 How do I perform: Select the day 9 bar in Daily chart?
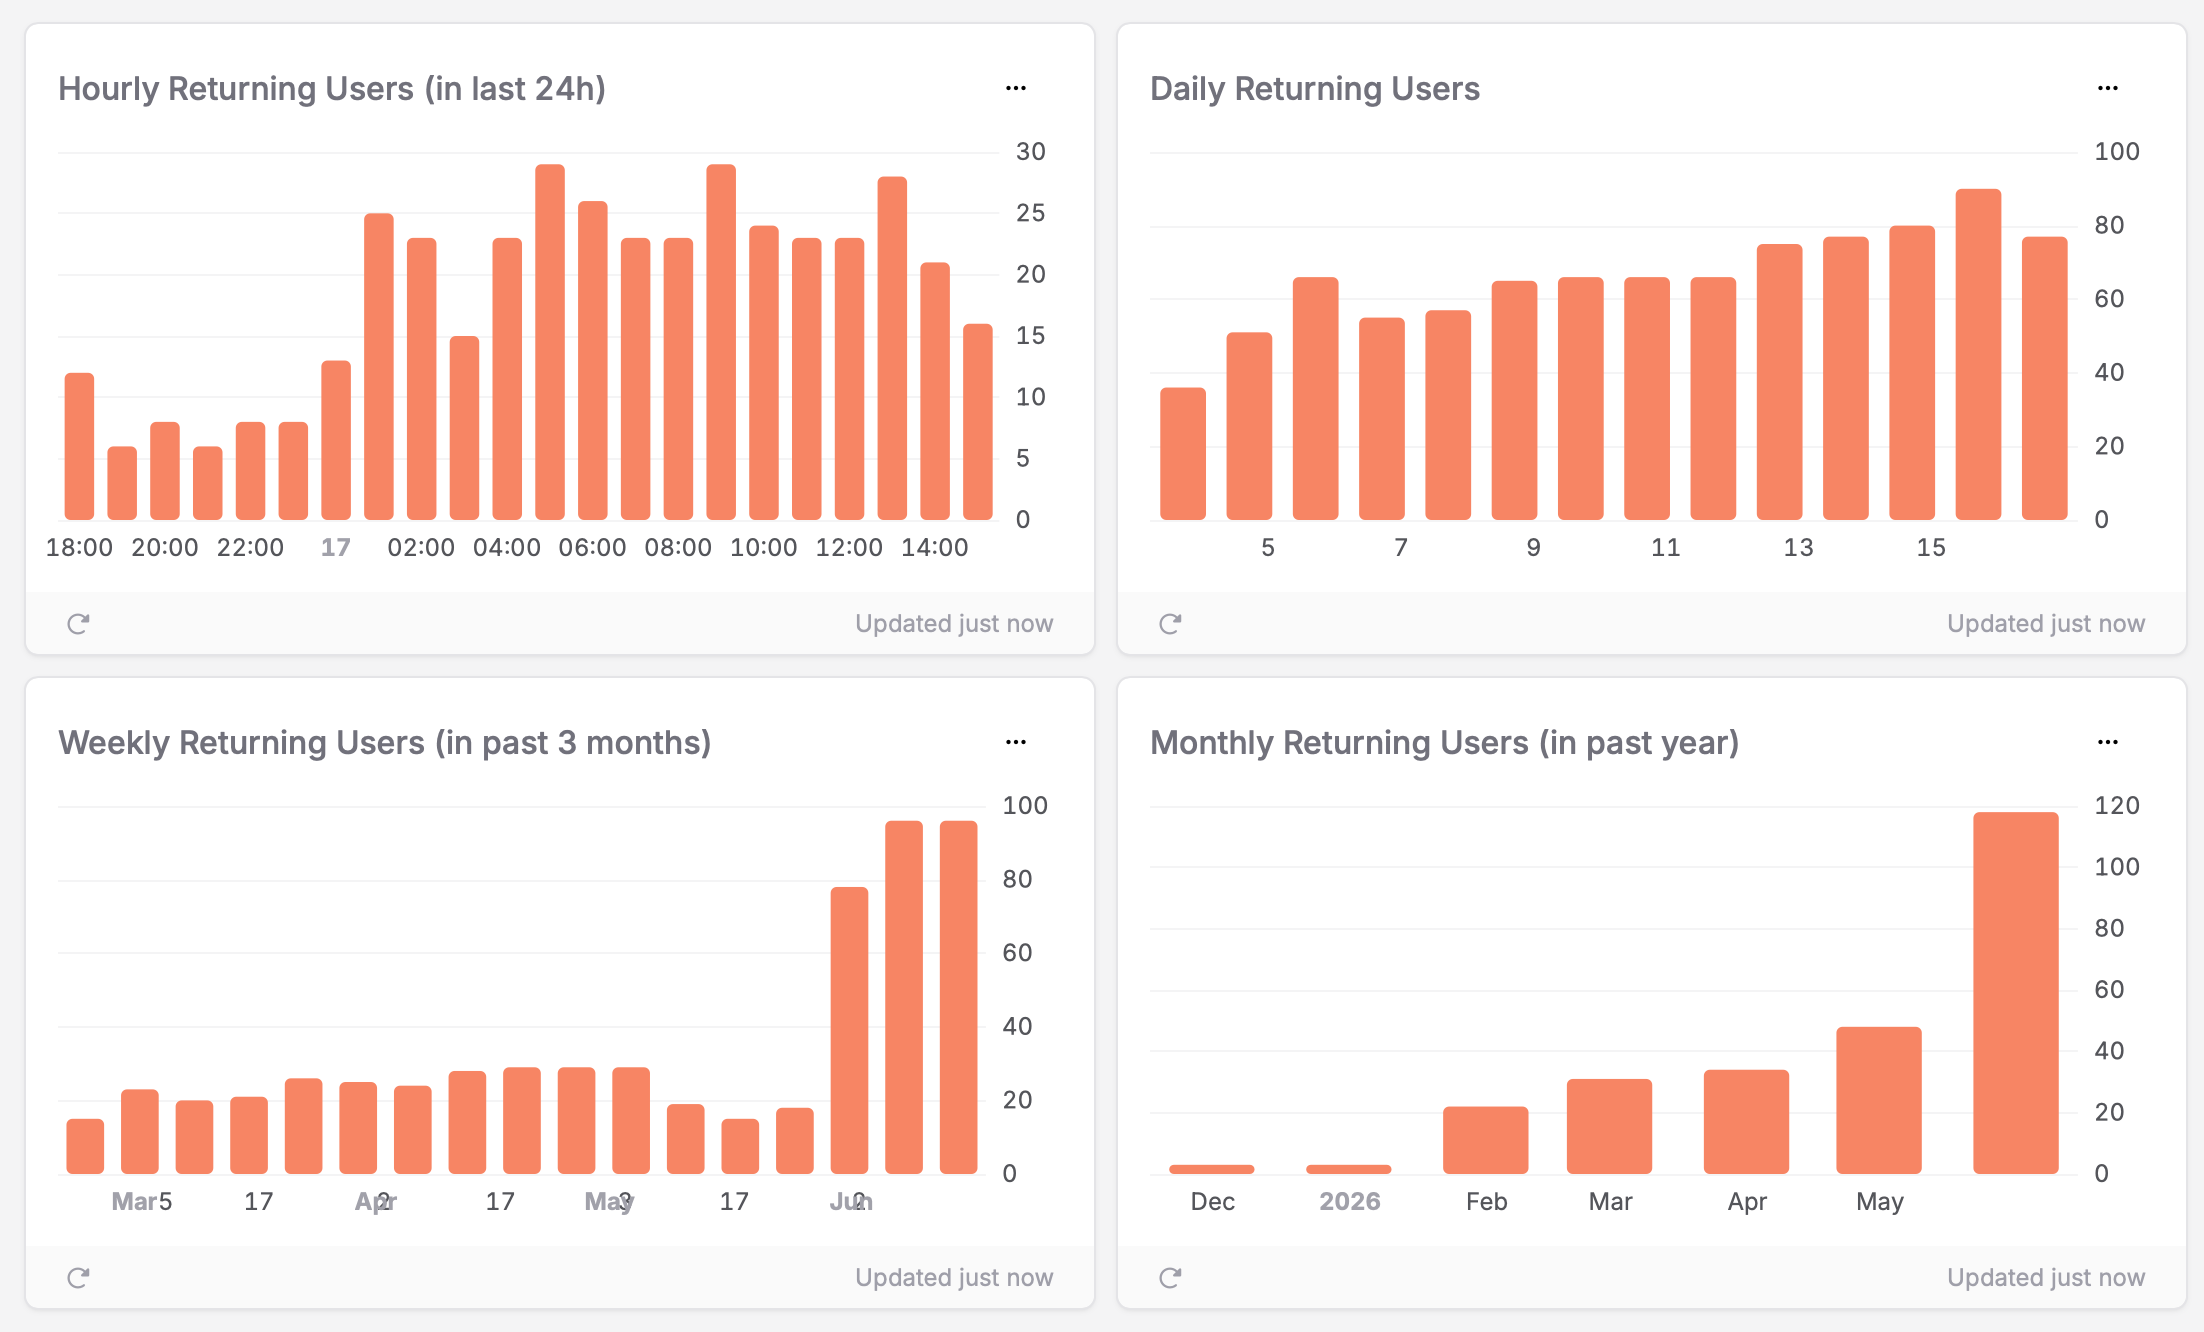[x=1514, y=400]
